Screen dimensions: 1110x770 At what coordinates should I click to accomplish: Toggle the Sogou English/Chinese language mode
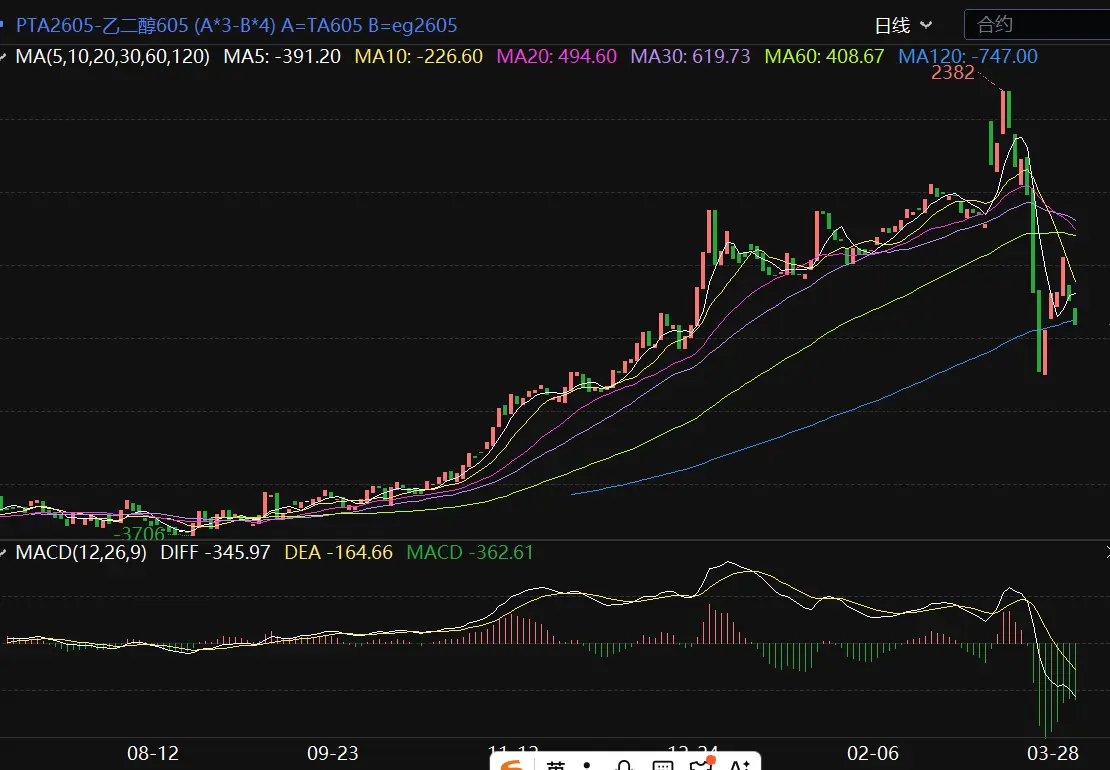556,766
